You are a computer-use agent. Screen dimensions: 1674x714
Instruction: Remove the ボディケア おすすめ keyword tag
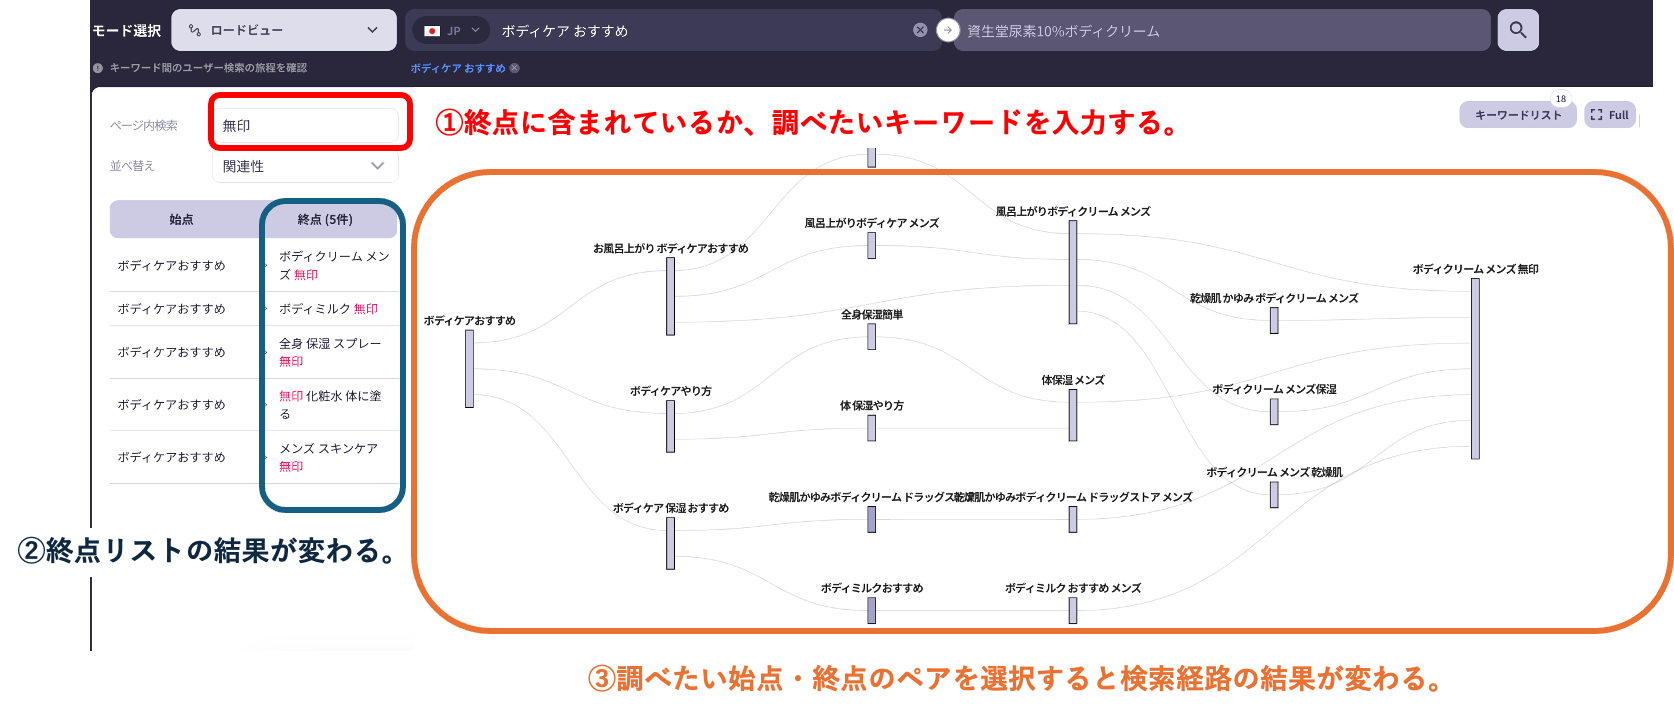(x=515, y=69)
